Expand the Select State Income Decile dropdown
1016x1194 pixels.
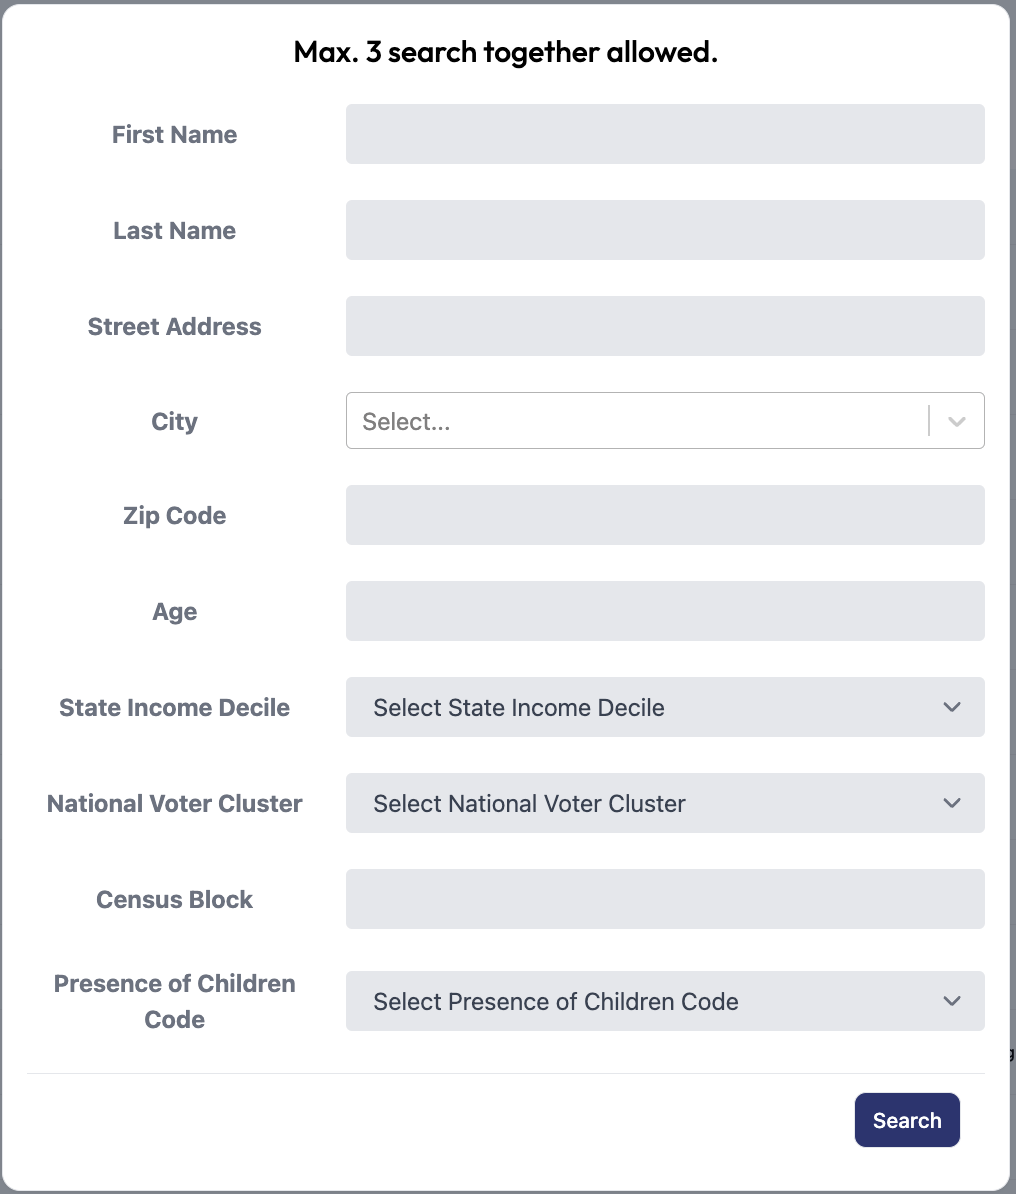(665, 707)
